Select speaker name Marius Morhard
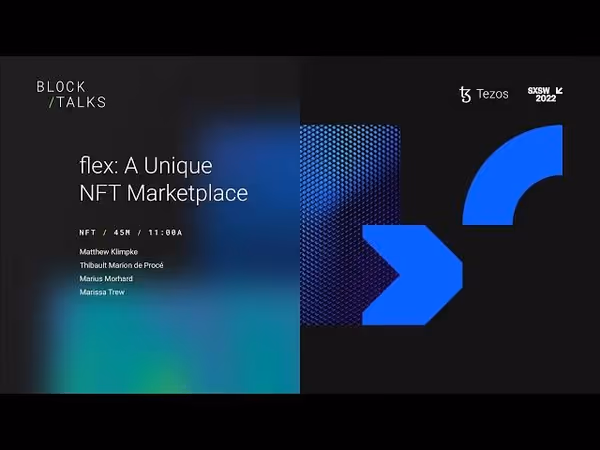 [x=106, y=279]
